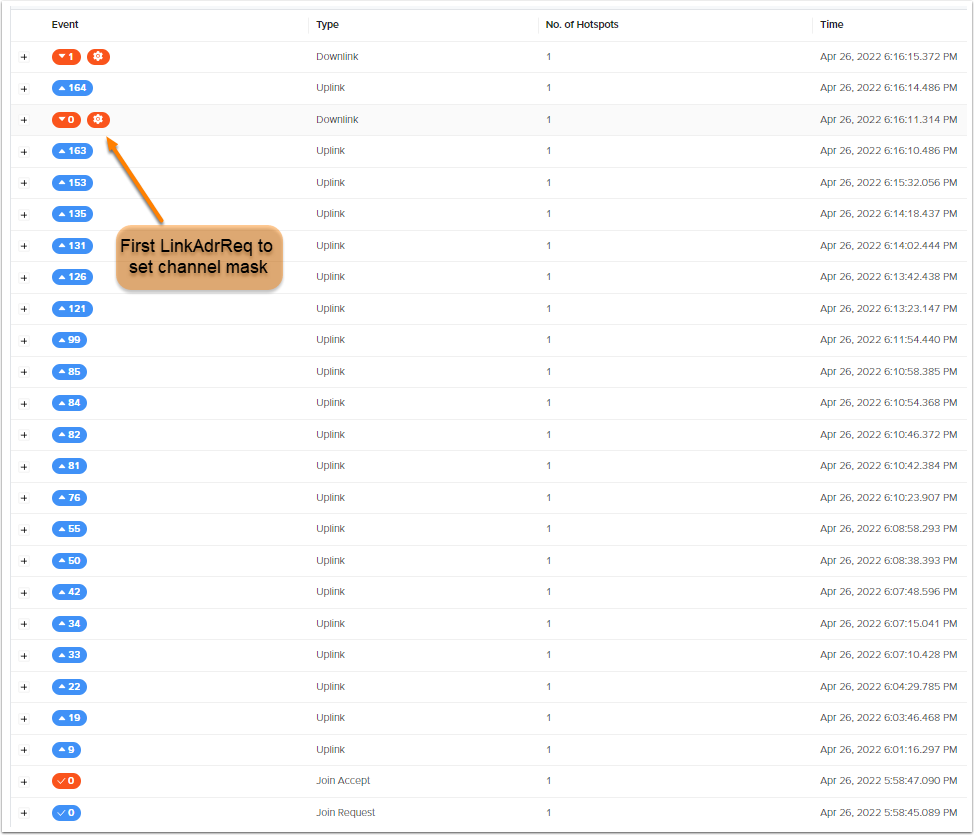Expand the row for uplink event 135

[x=23, y=214]
